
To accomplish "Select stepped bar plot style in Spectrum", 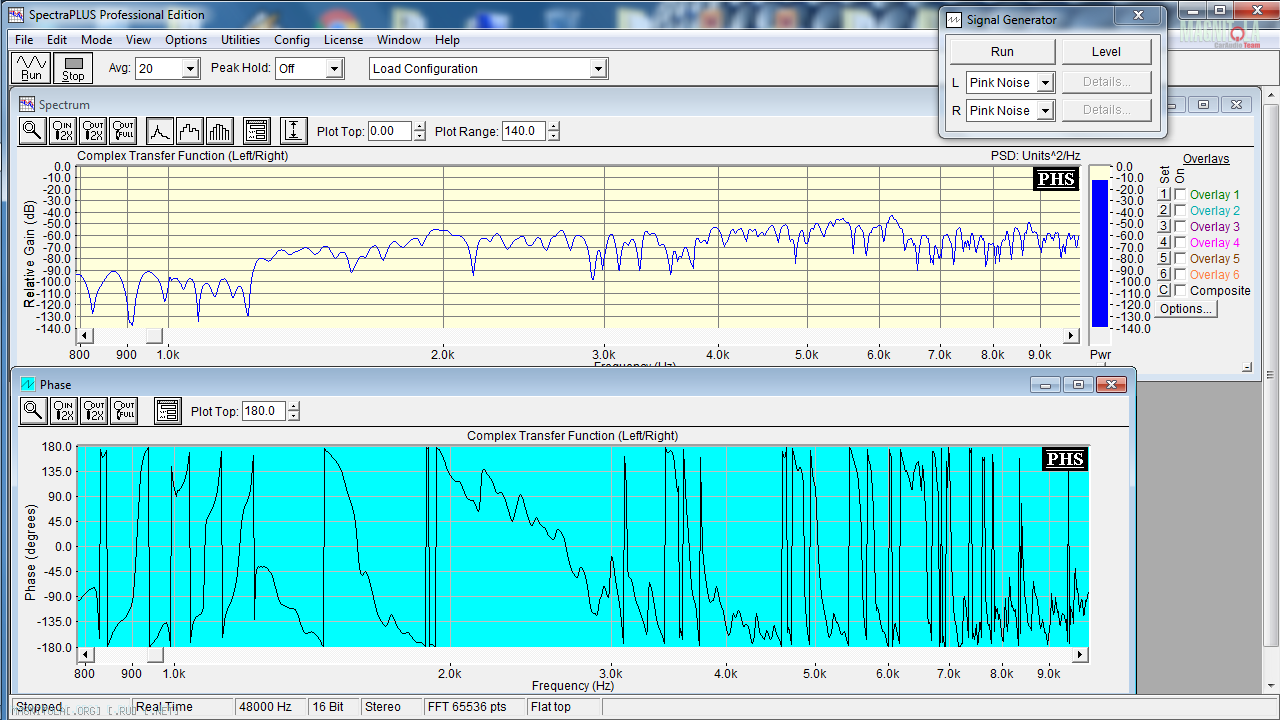I will point(190,131).
